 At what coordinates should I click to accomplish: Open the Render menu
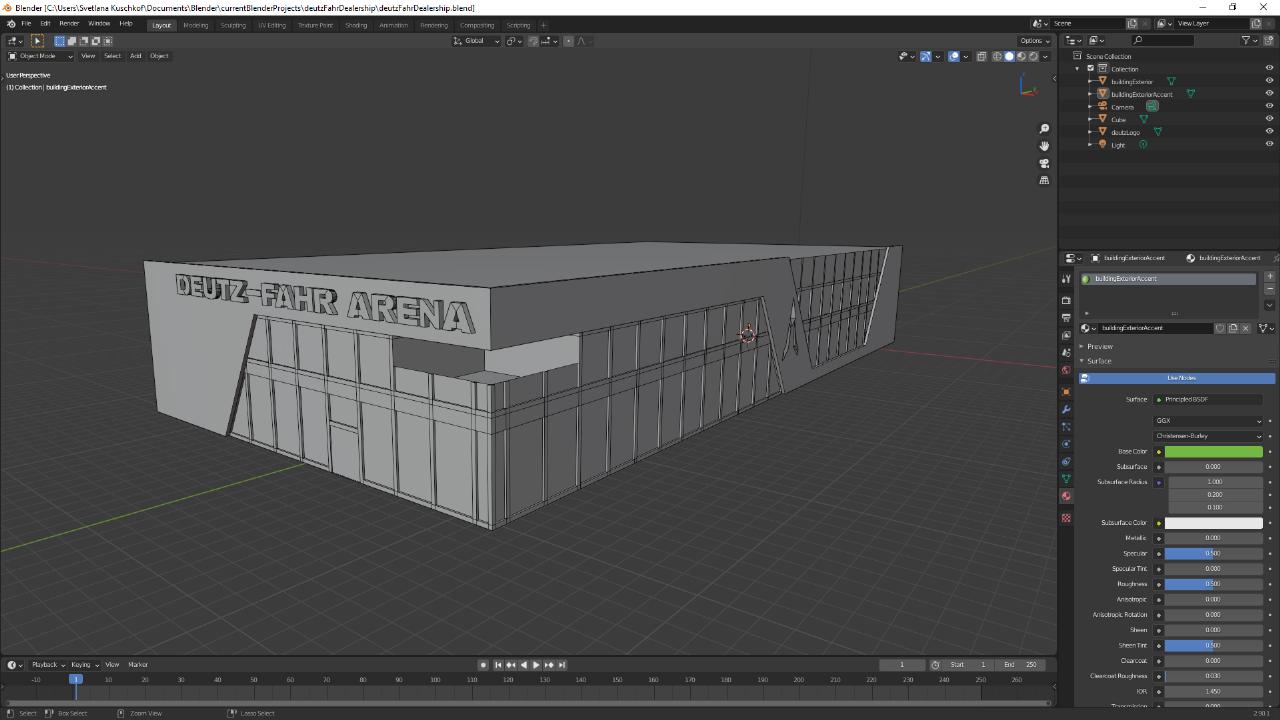point(69,24)
